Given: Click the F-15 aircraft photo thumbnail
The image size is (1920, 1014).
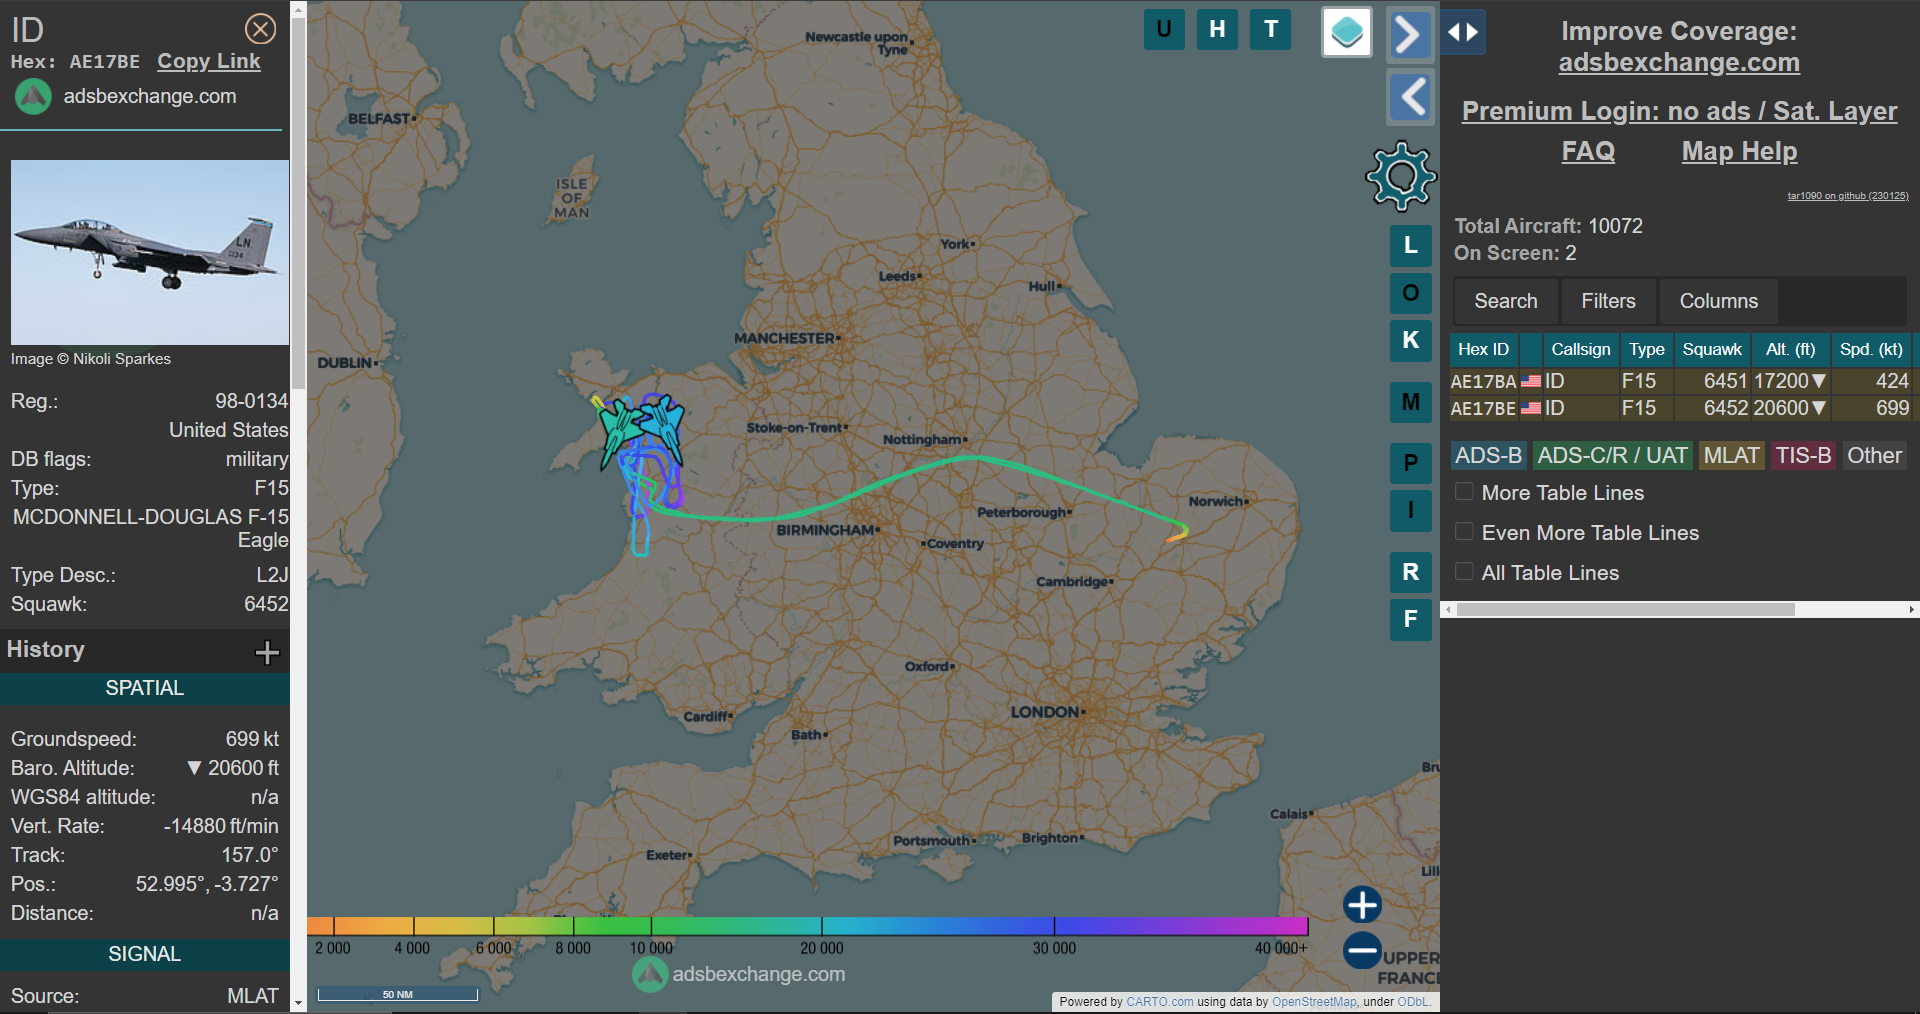Looking at the screenshot, I should pyautogui.click(x=150, y=252).
